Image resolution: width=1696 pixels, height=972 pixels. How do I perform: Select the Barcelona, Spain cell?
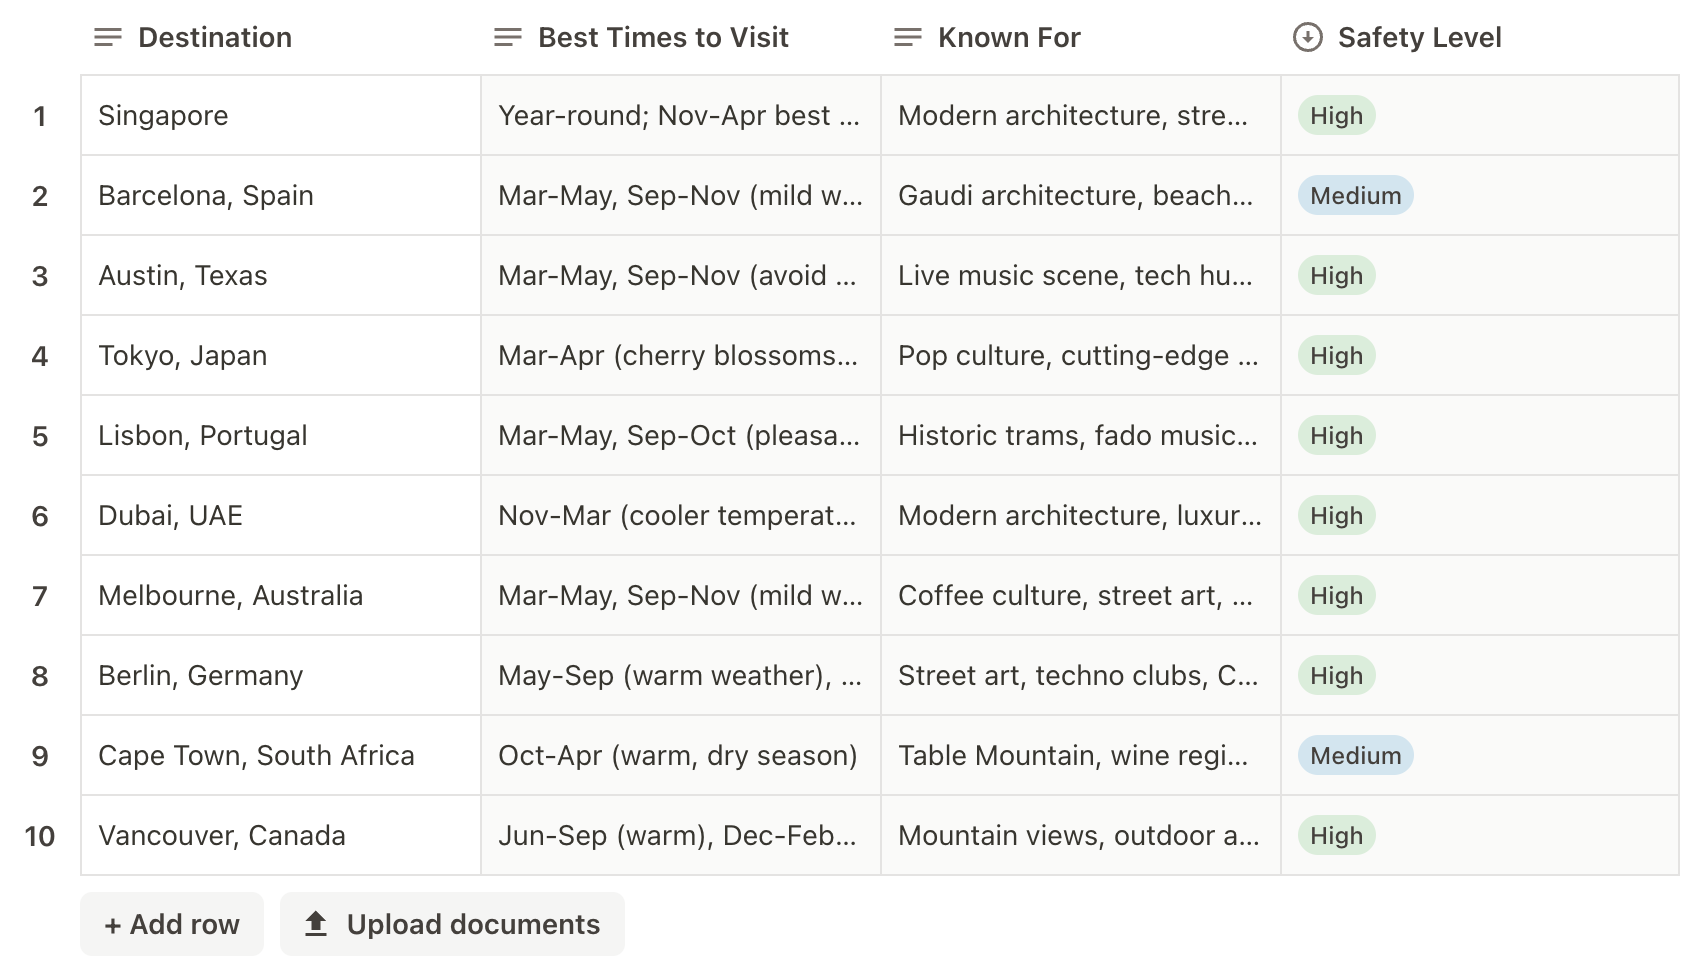click(281, 196)
